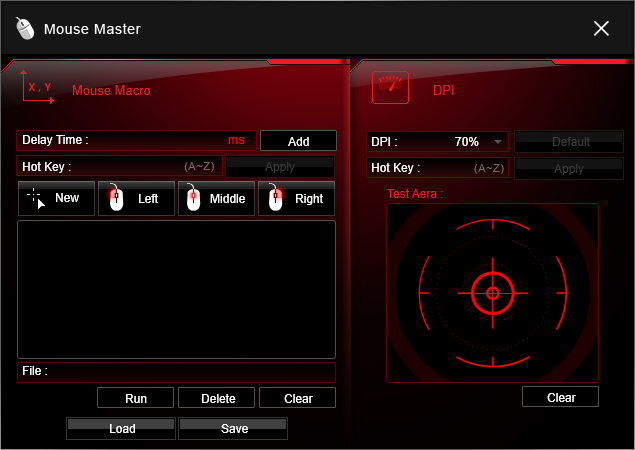Click the DPI gauge icon

coord(390,88)
